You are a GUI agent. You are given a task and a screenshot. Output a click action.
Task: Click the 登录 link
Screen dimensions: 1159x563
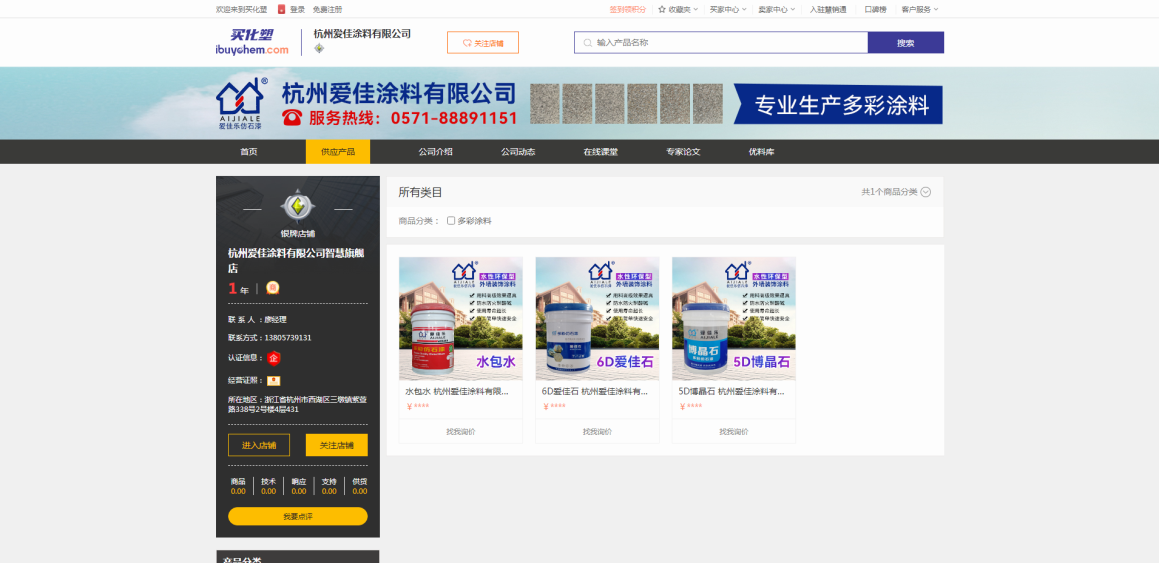click(x=297, y=10)
